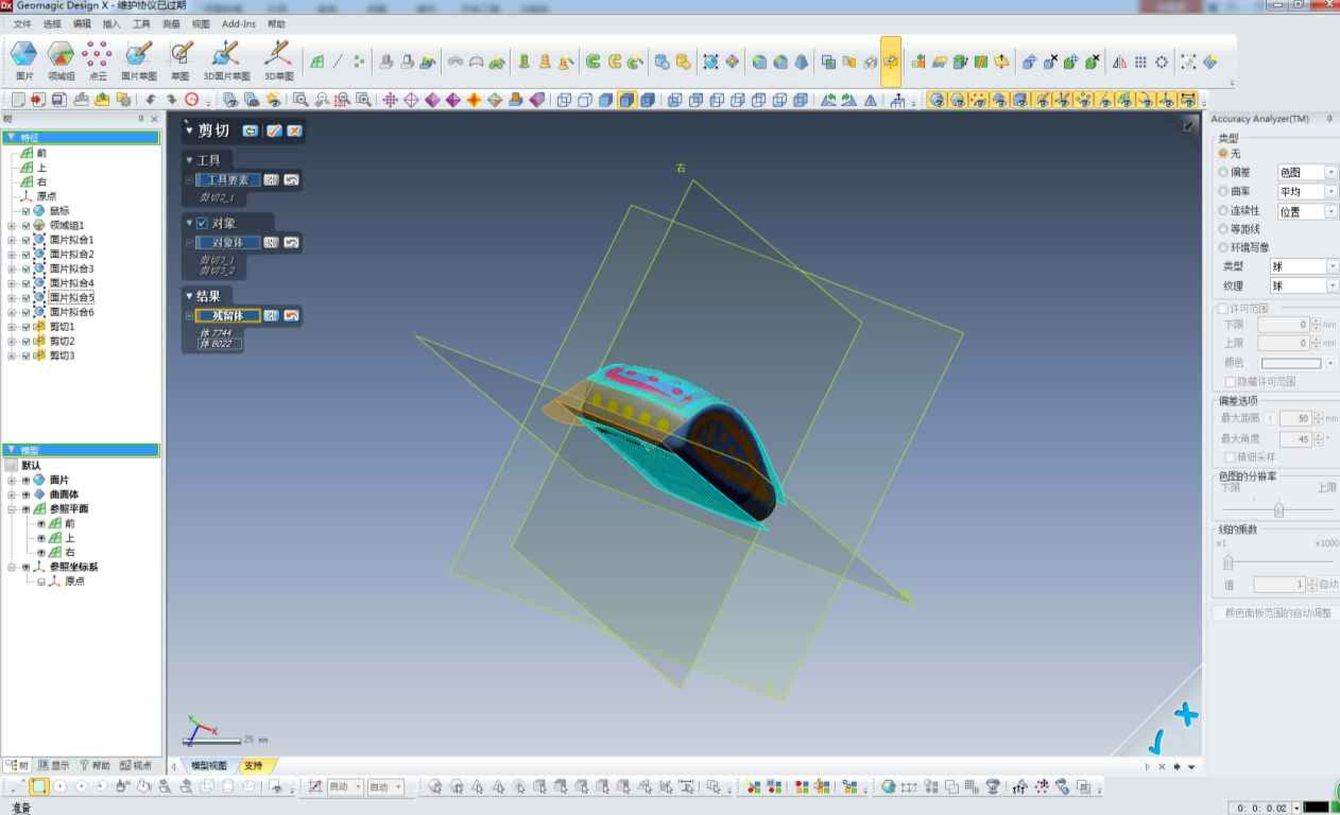
Task: Click the new document icon
Action: click(x=17, y=99)
